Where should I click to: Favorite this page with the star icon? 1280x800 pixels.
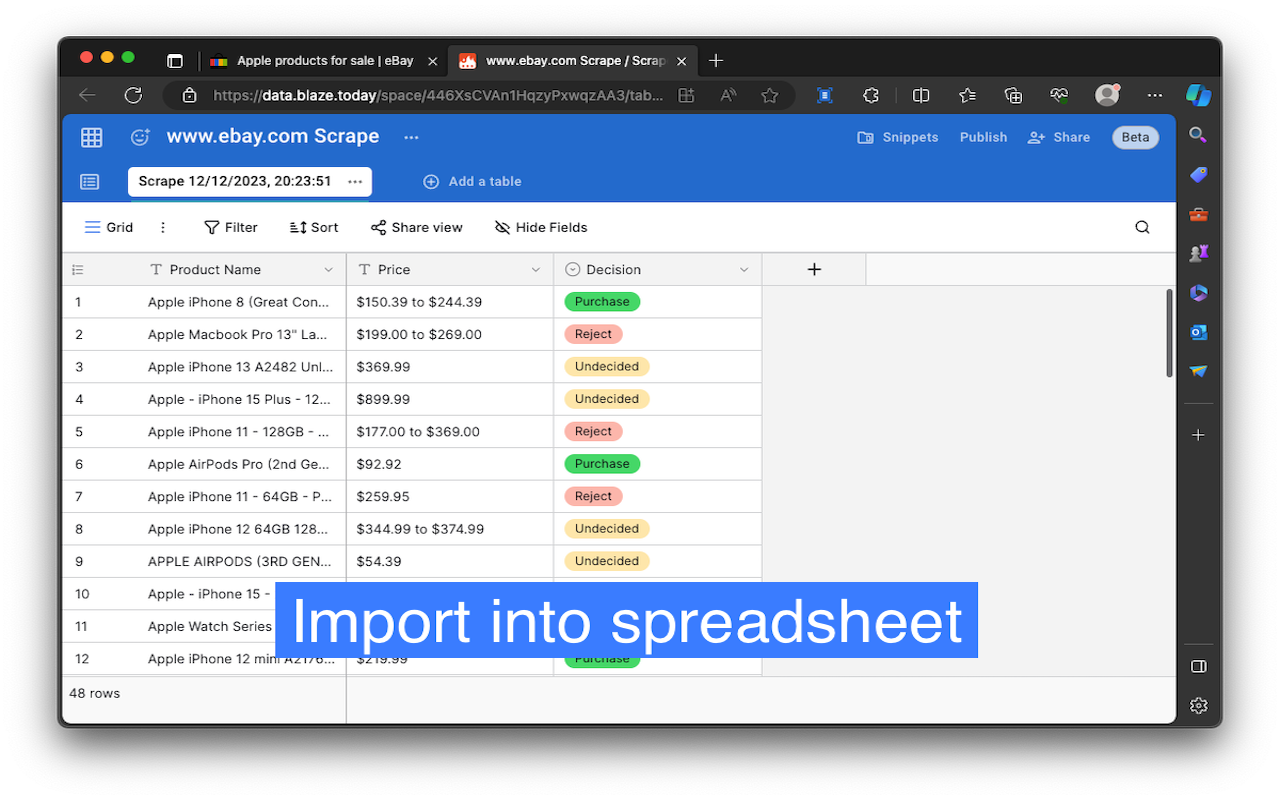coord(769,95)
